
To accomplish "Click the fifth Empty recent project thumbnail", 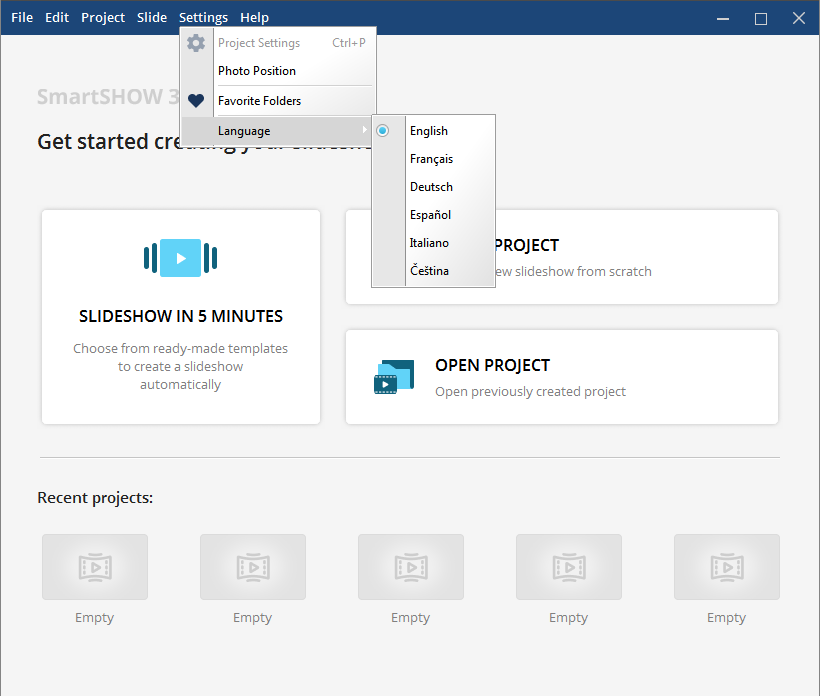I will pyautogui.click(x=726, y=567).
